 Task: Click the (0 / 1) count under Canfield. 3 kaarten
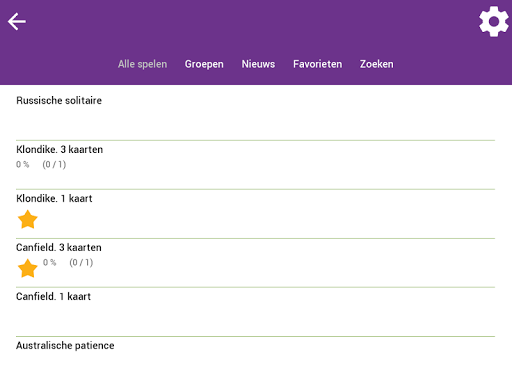coord(81,262)
